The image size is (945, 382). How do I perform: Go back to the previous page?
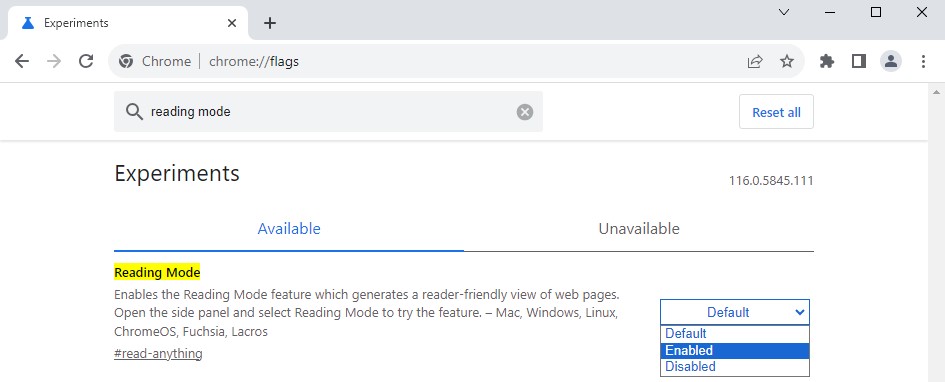coord(22,61)
